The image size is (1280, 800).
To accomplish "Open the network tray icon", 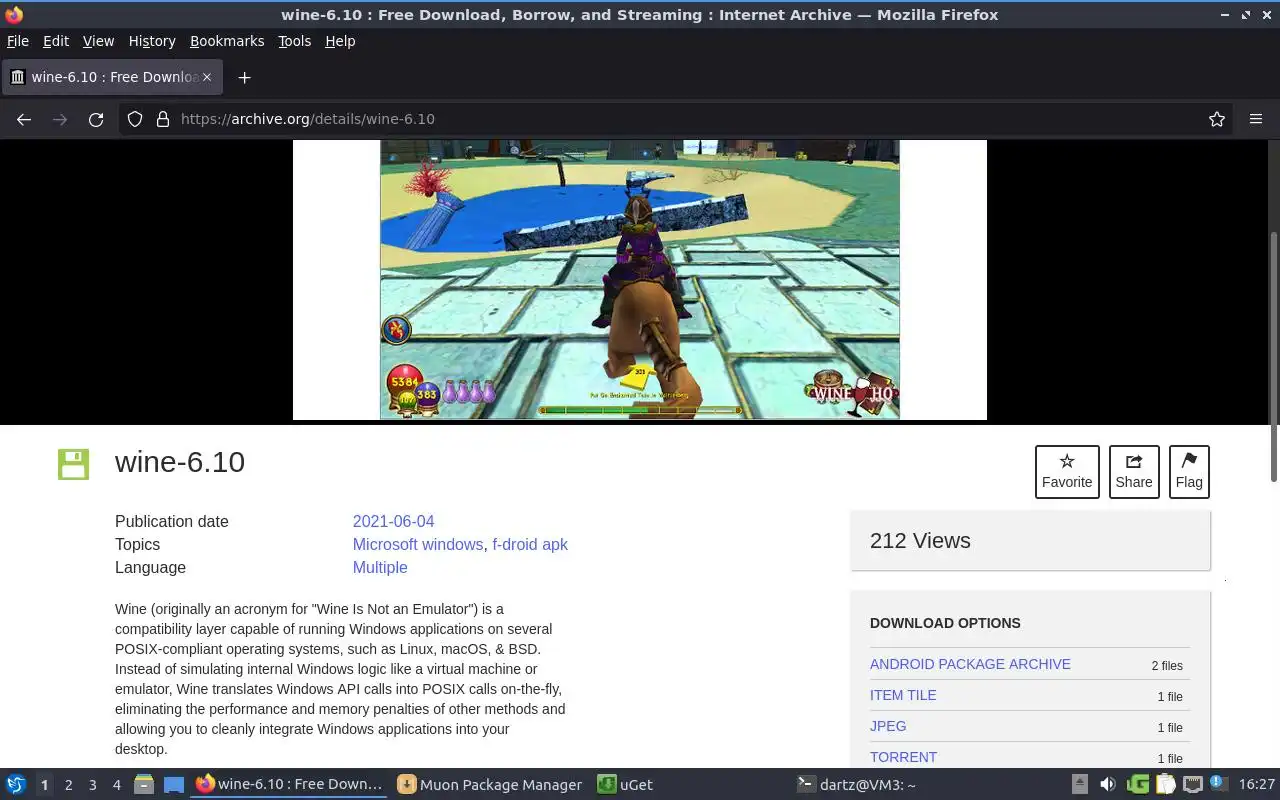I will (1193, 785).
